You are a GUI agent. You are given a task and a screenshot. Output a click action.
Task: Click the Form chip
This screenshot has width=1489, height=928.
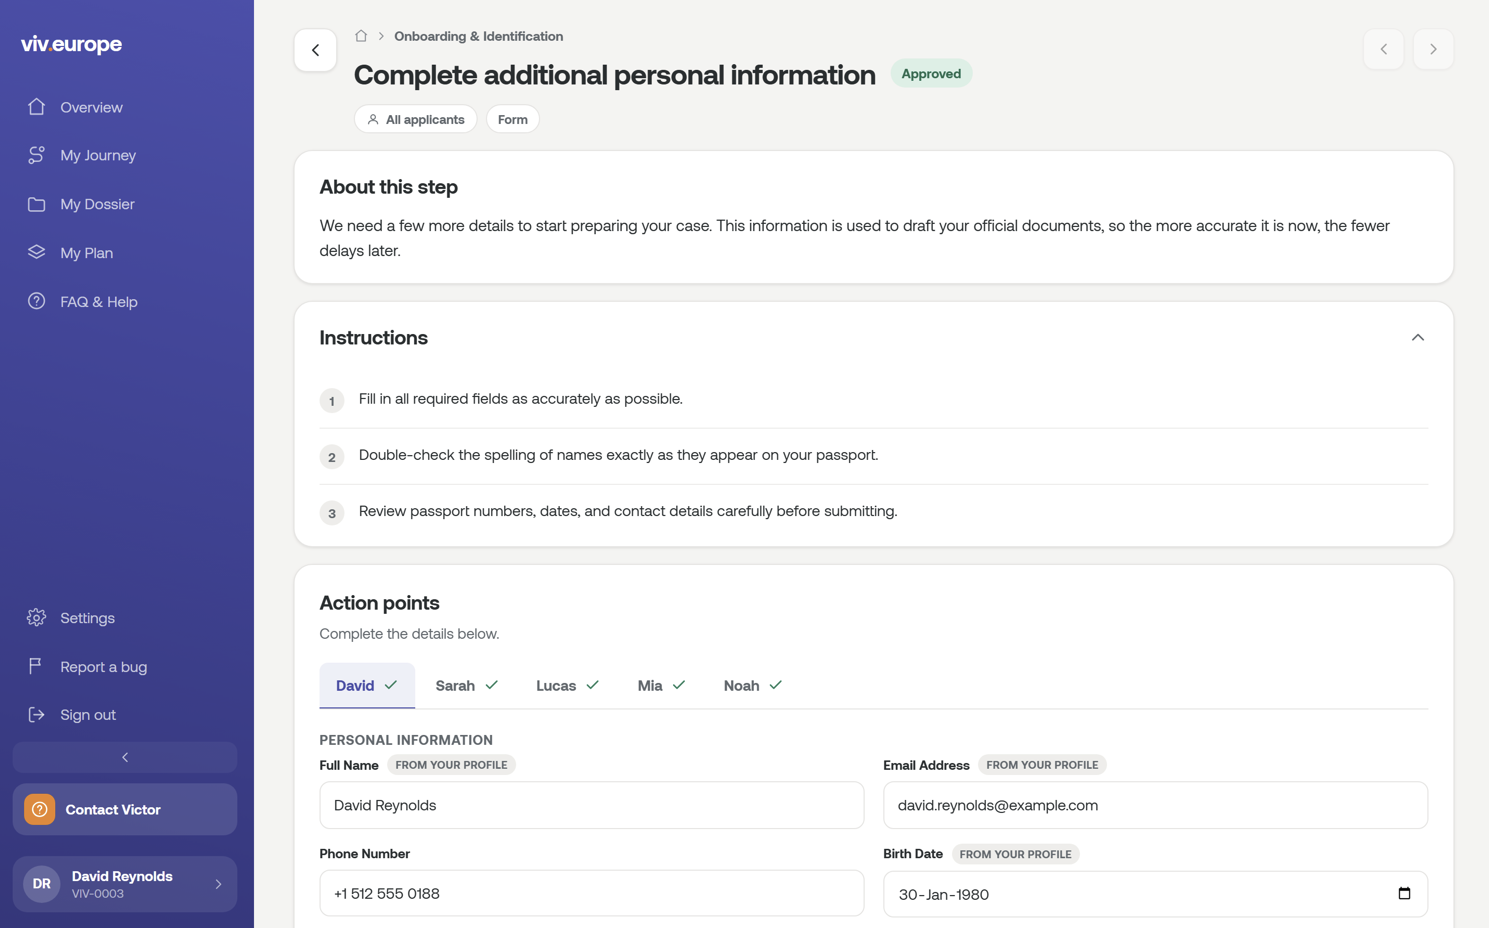point(512,119)
